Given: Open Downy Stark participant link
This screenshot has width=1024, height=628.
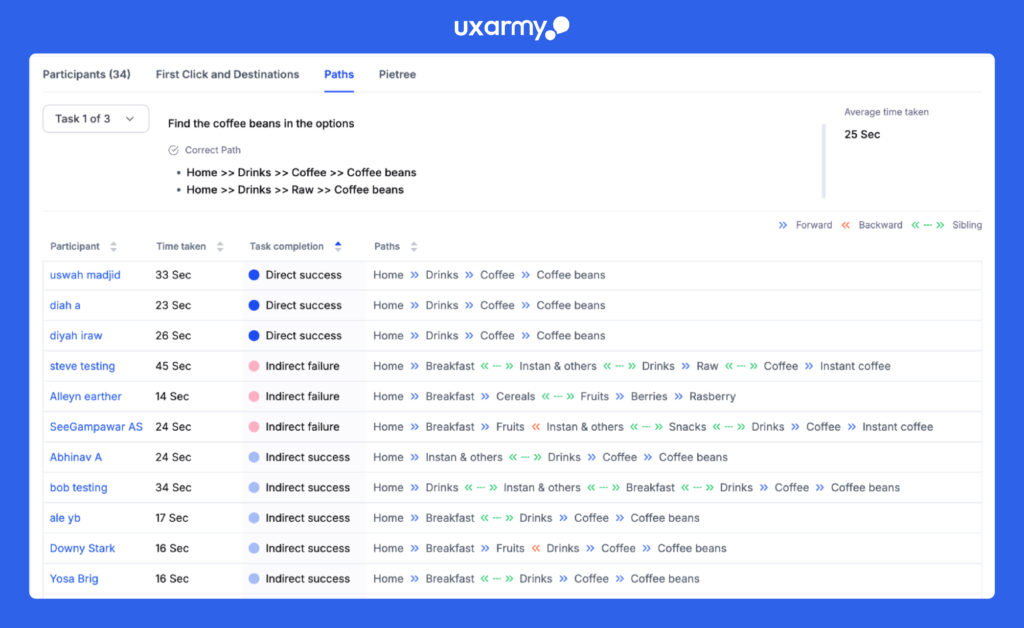Looking at the screenshot, I should (x=82, y=548).
